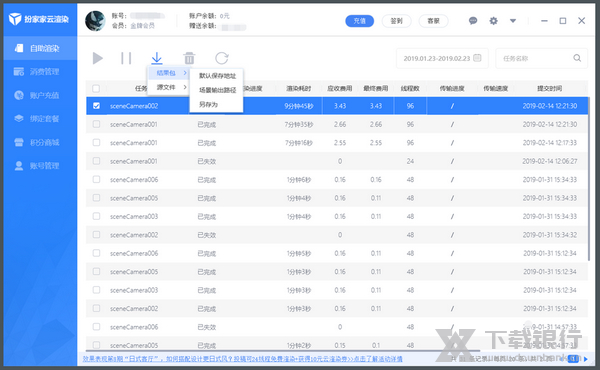Image resolution: width=600 pixels, height=370 pixels.
Task: Refresh the task list with refresh icon
Action: [222, 58]
